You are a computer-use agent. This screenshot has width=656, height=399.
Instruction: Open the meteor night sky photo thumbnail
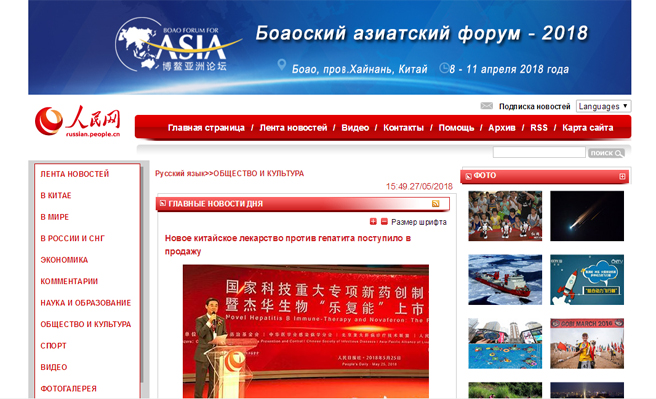pos(587,216)
